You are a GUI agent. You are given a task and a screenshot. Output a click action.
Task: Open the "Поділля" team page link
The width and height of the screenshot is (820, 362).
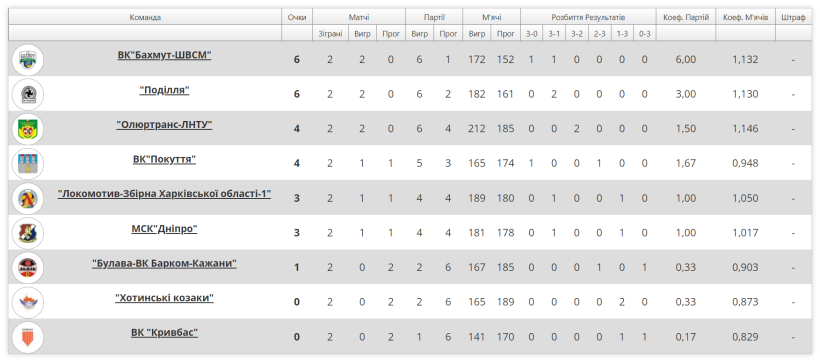coord(164,90)
